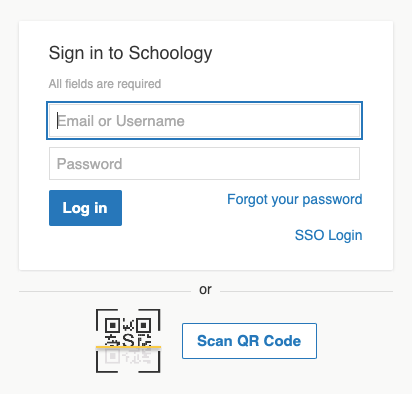The image size is (412, 394).
Task: Select the Password input field
Action: [x=204, y=164]
